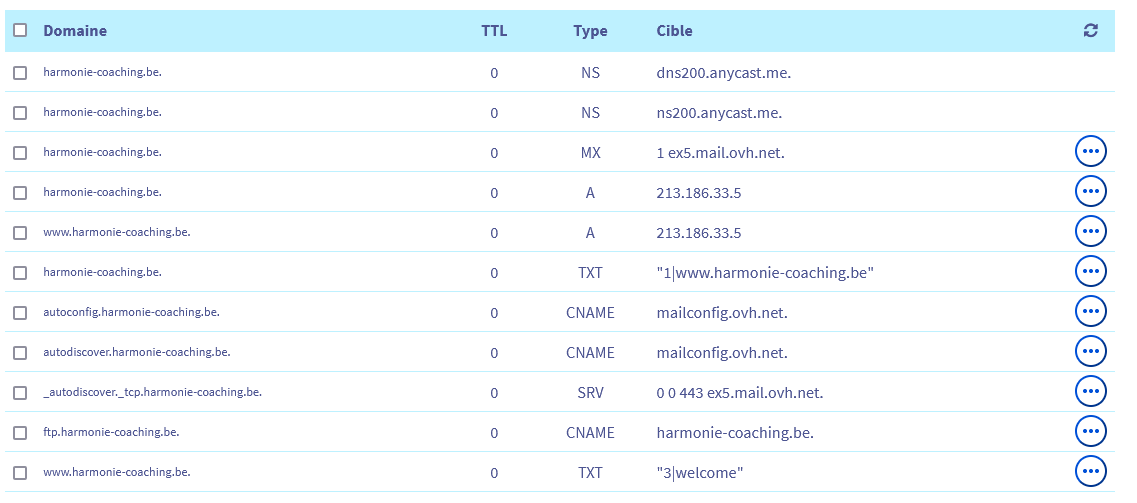Open actions for "1|www.harmonie-coaching.be" TXT record
Screen dimensions: 1137x503
pyautogui.click(x=1090, y=271)
